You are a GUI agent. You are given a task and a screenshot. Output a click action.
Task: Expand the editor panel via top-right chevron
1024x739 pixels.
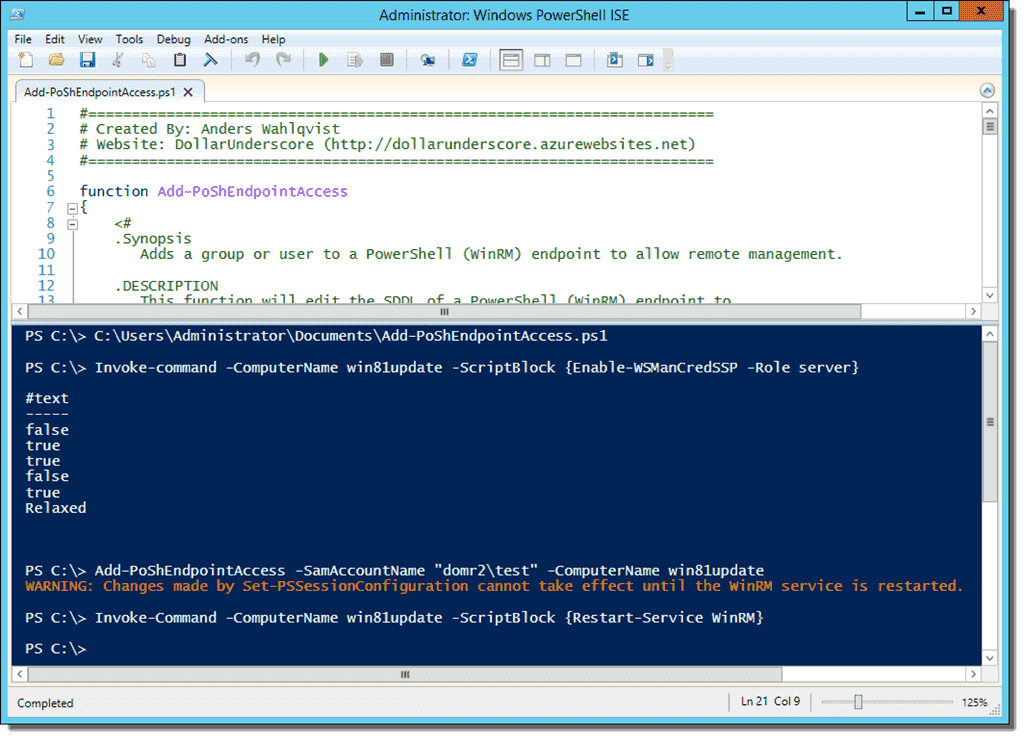[x=987, y=90]
